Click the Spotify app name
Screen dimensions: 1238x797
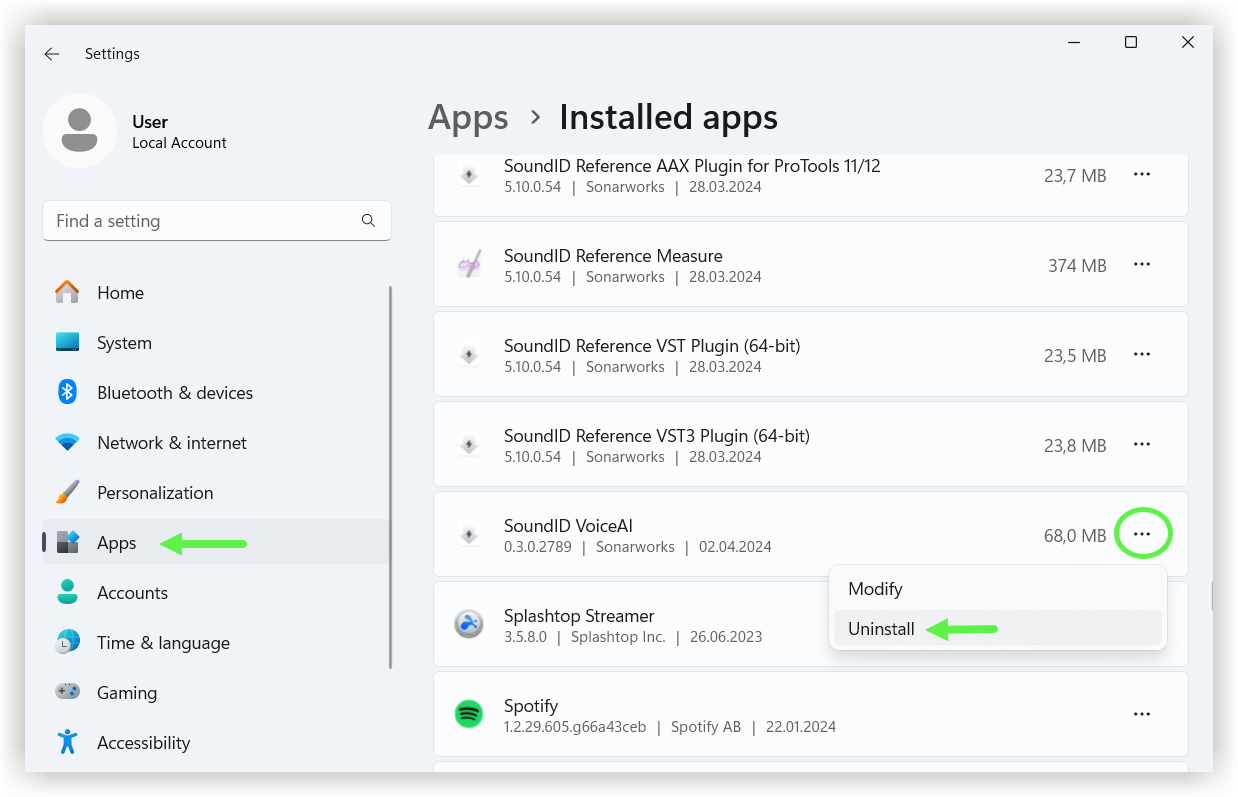click(x=531, y=706)
